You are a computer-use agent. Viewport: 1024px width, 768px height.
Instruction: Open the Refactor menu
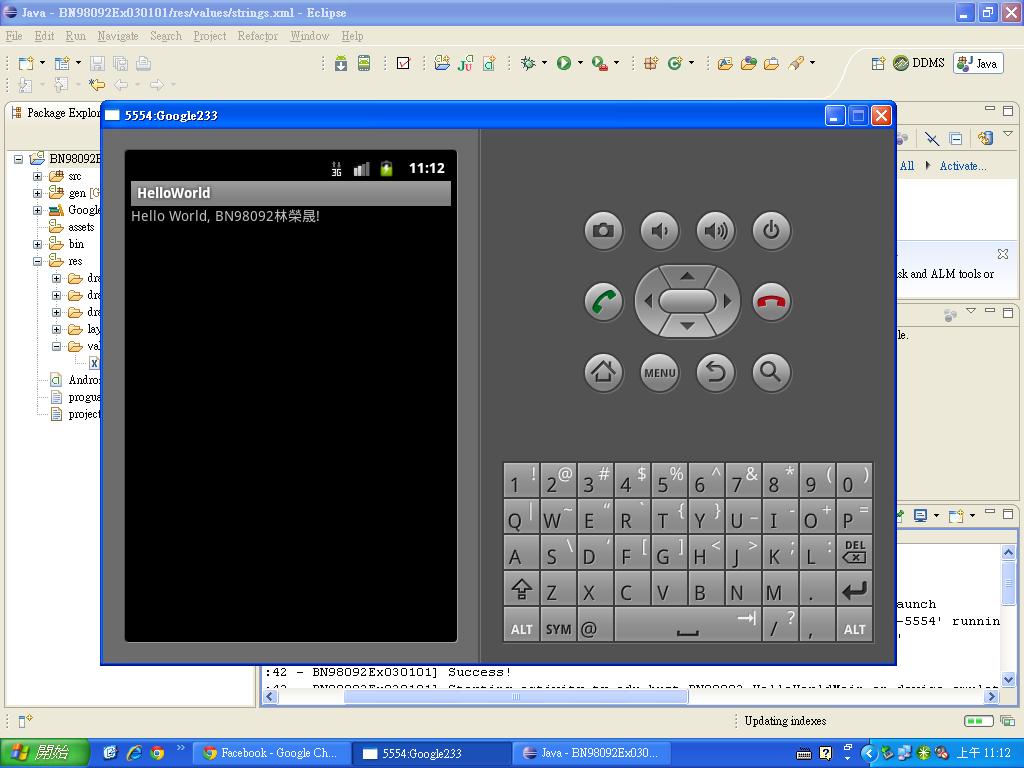click(x=257, y=36)
